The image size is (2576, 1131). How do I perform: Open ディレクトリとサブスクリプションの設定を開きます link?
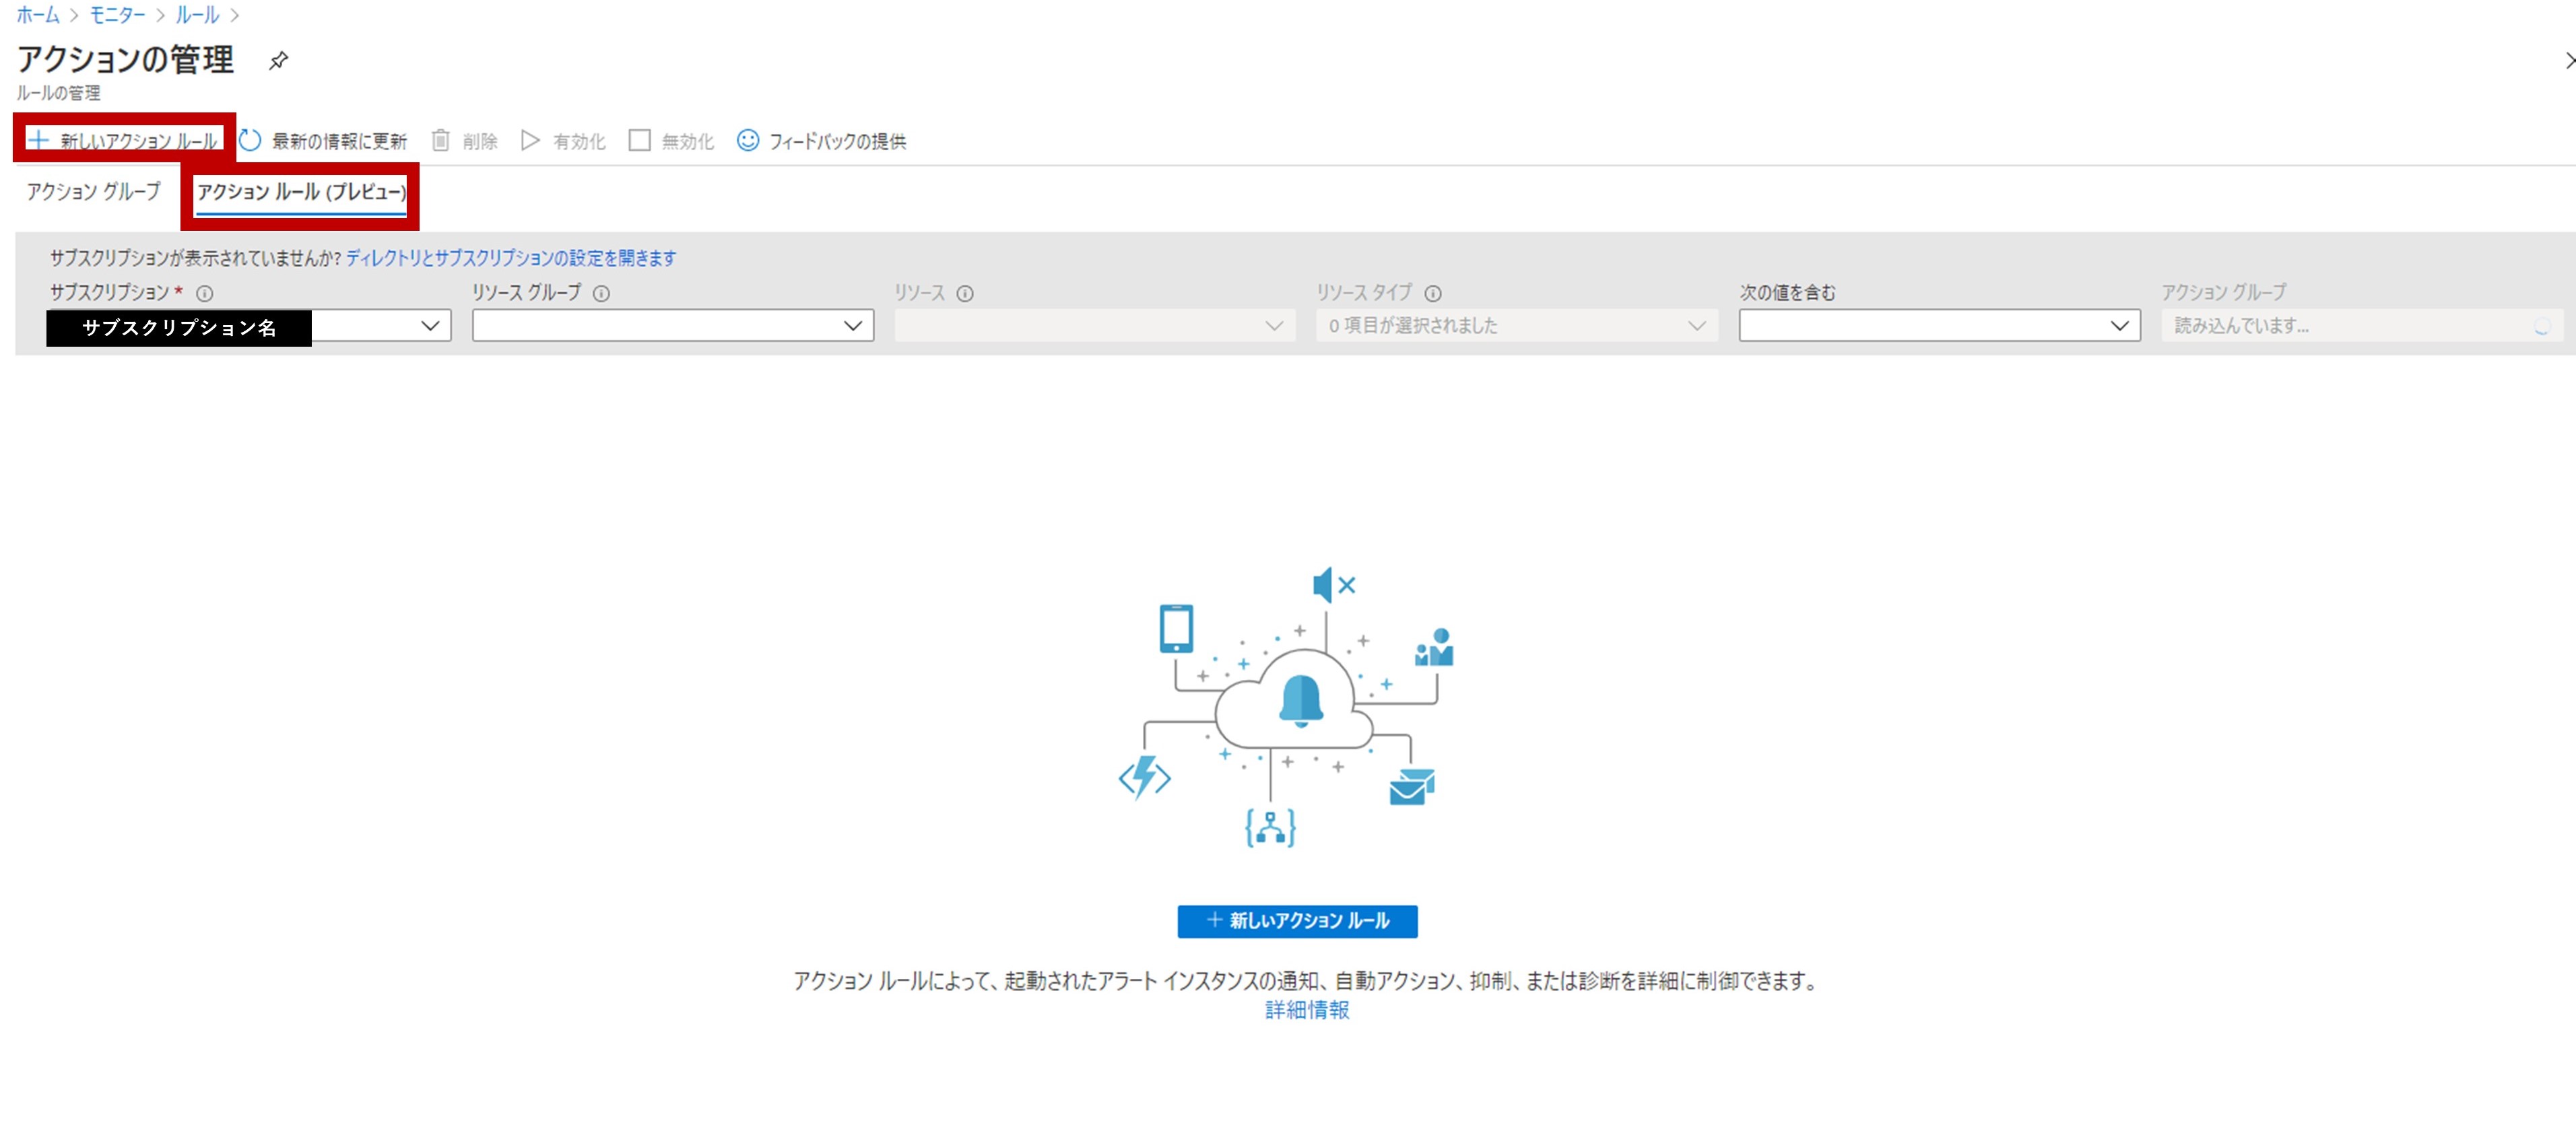(x=511, y=258)
